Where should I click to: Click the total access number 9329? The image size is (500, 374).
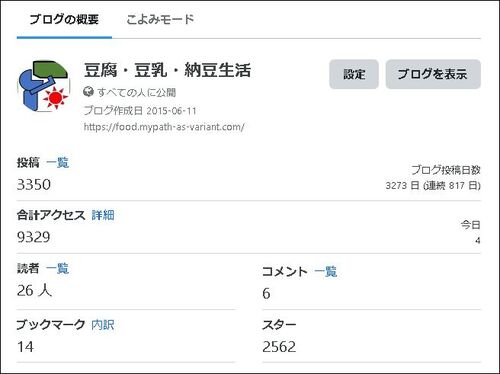click(x=34, y=237)
